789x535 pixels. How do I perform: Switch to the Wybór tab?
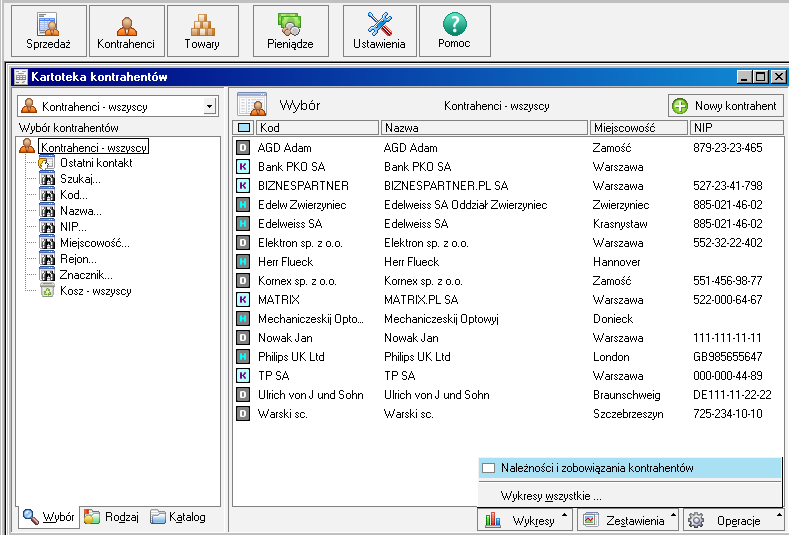tap(49, 517)
